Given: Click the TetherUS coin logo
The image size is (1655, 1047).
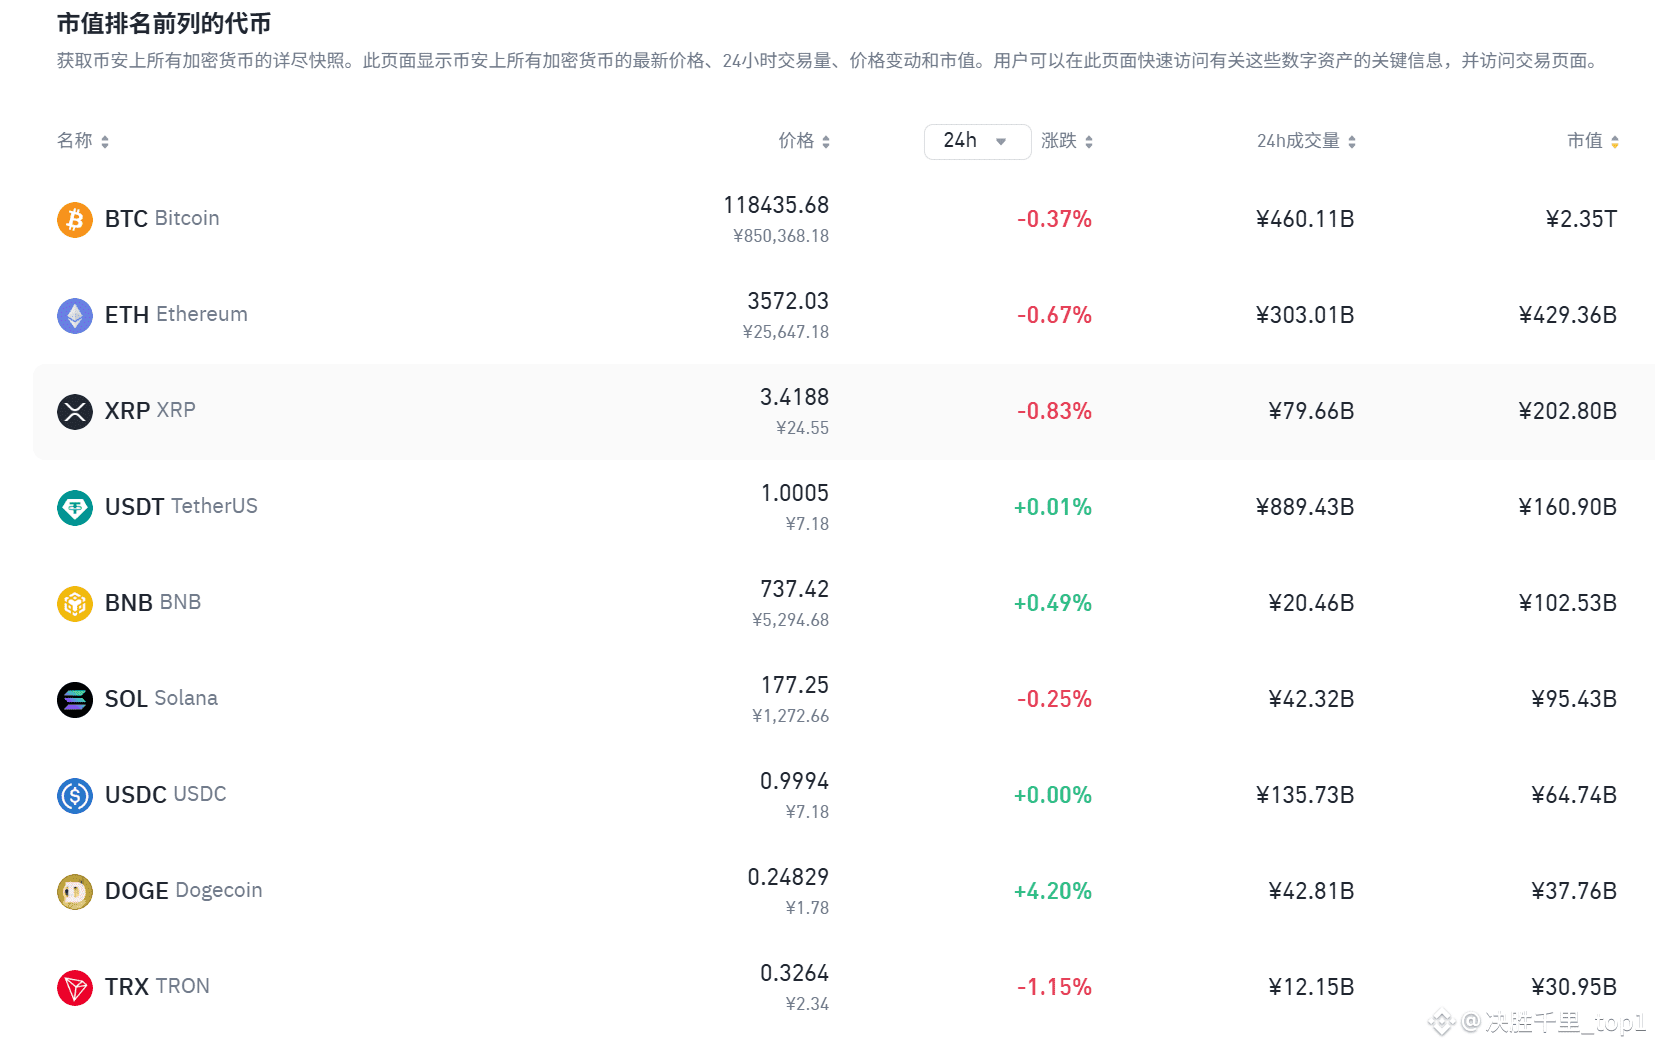Looking at the screenshot, I should tap(75, 507).
